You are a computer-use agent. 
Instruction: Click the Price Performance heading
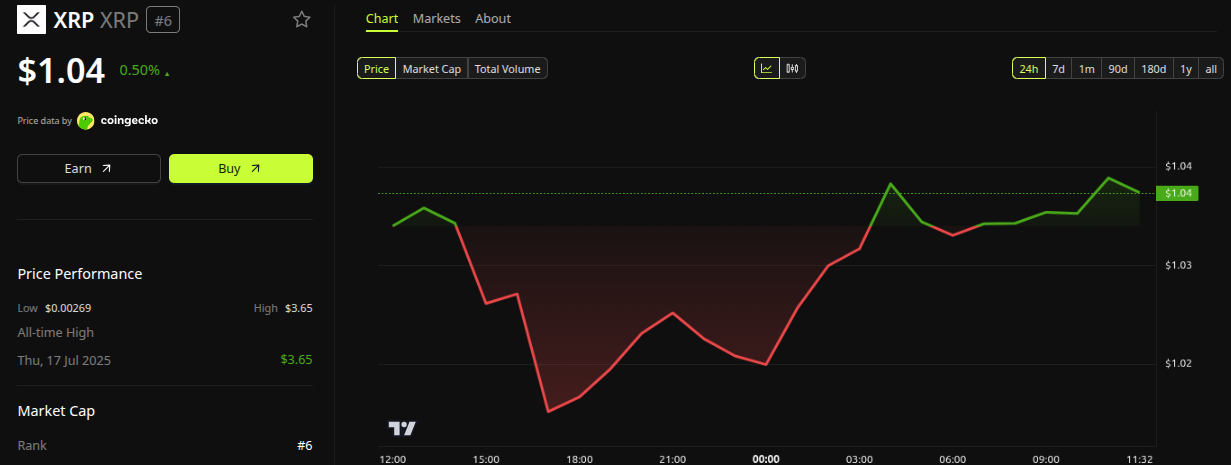pos(80,274)
